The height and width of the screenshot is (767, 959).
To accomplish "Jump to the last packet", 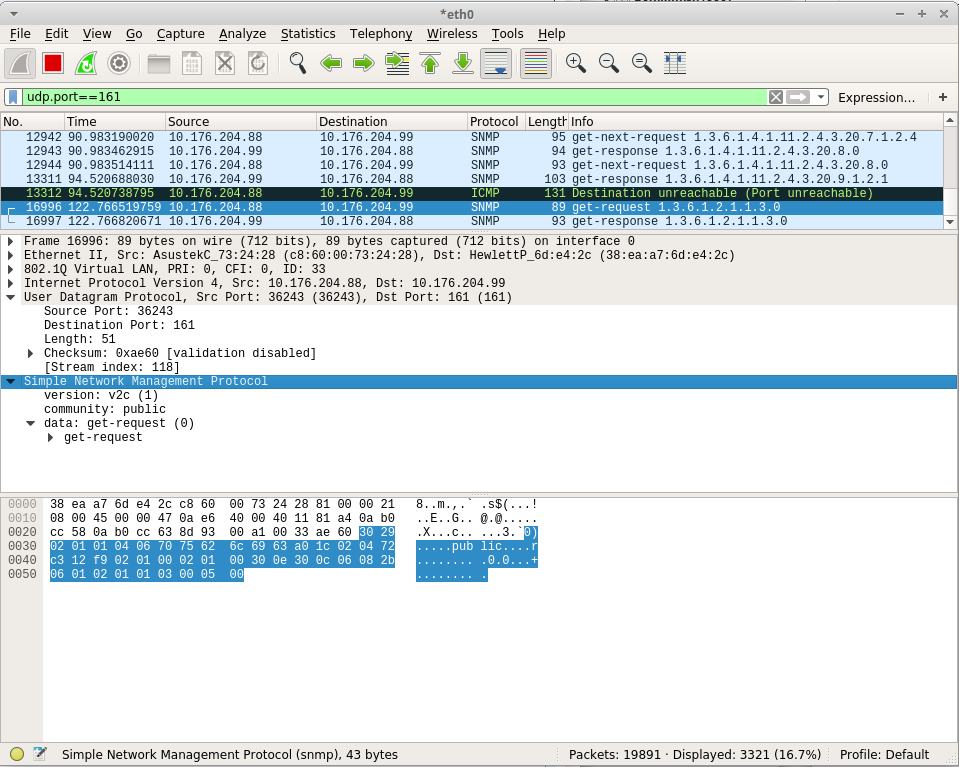I will tap(463, 63).
